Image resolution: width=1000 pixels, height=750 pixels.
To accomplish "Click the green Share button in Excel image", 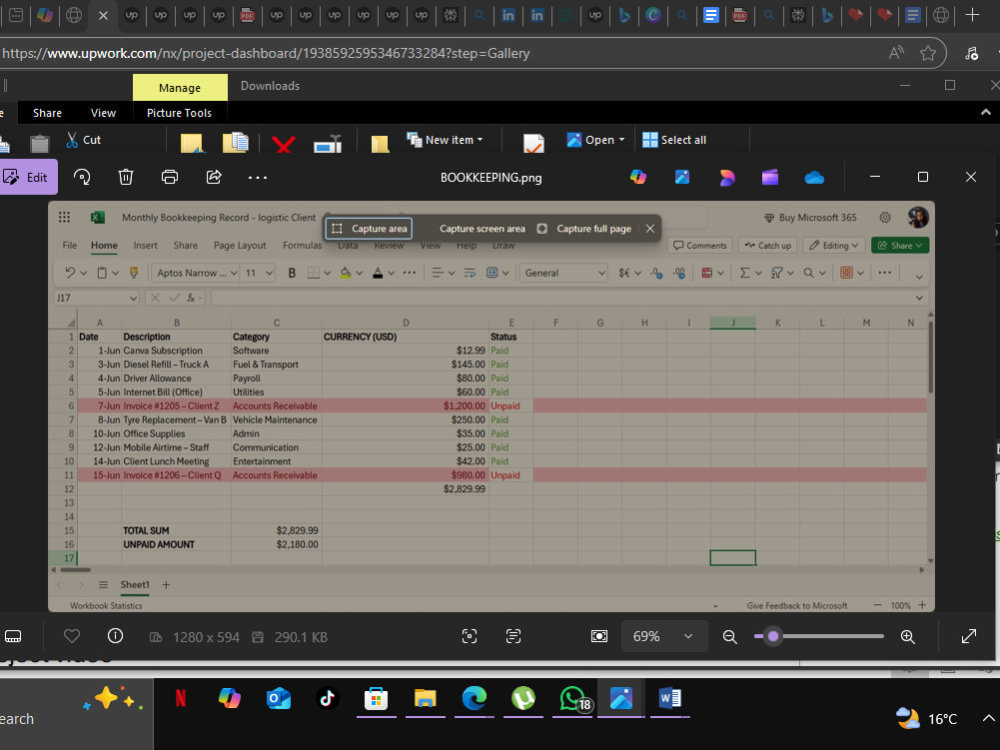I will [900, 246].
